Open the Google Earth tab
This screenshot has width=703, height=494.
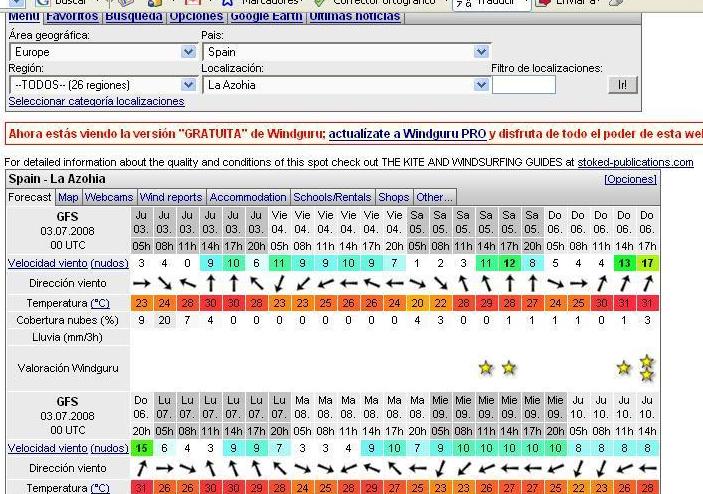(x=266, y=17)
